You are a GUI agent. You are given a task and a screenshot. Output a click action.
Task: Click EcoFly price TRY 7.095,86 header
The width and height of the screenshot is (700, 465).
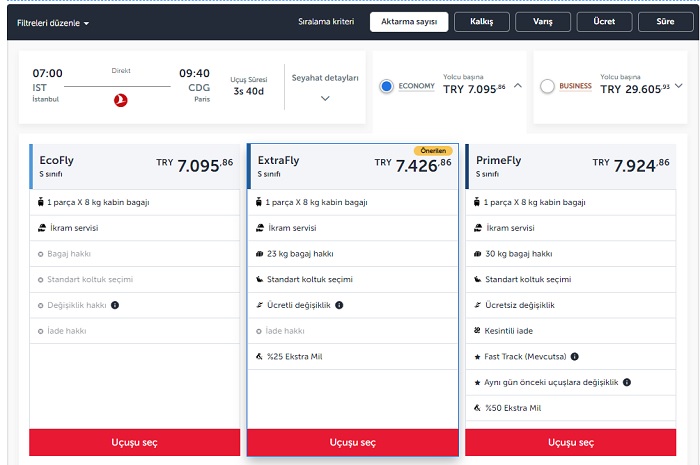coord(195,166)
